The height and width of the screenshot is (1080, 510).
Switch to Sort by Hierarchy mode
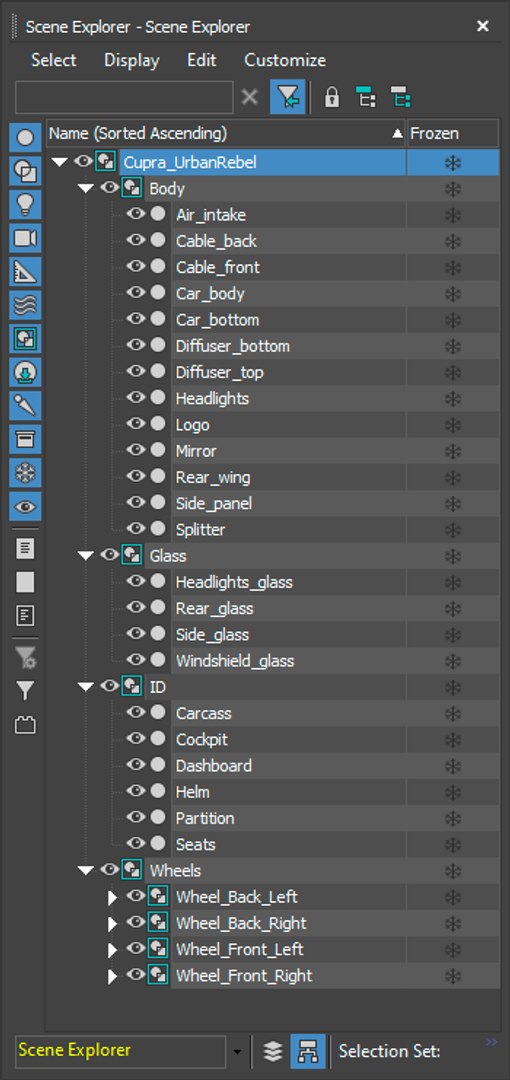point(307,1051)
